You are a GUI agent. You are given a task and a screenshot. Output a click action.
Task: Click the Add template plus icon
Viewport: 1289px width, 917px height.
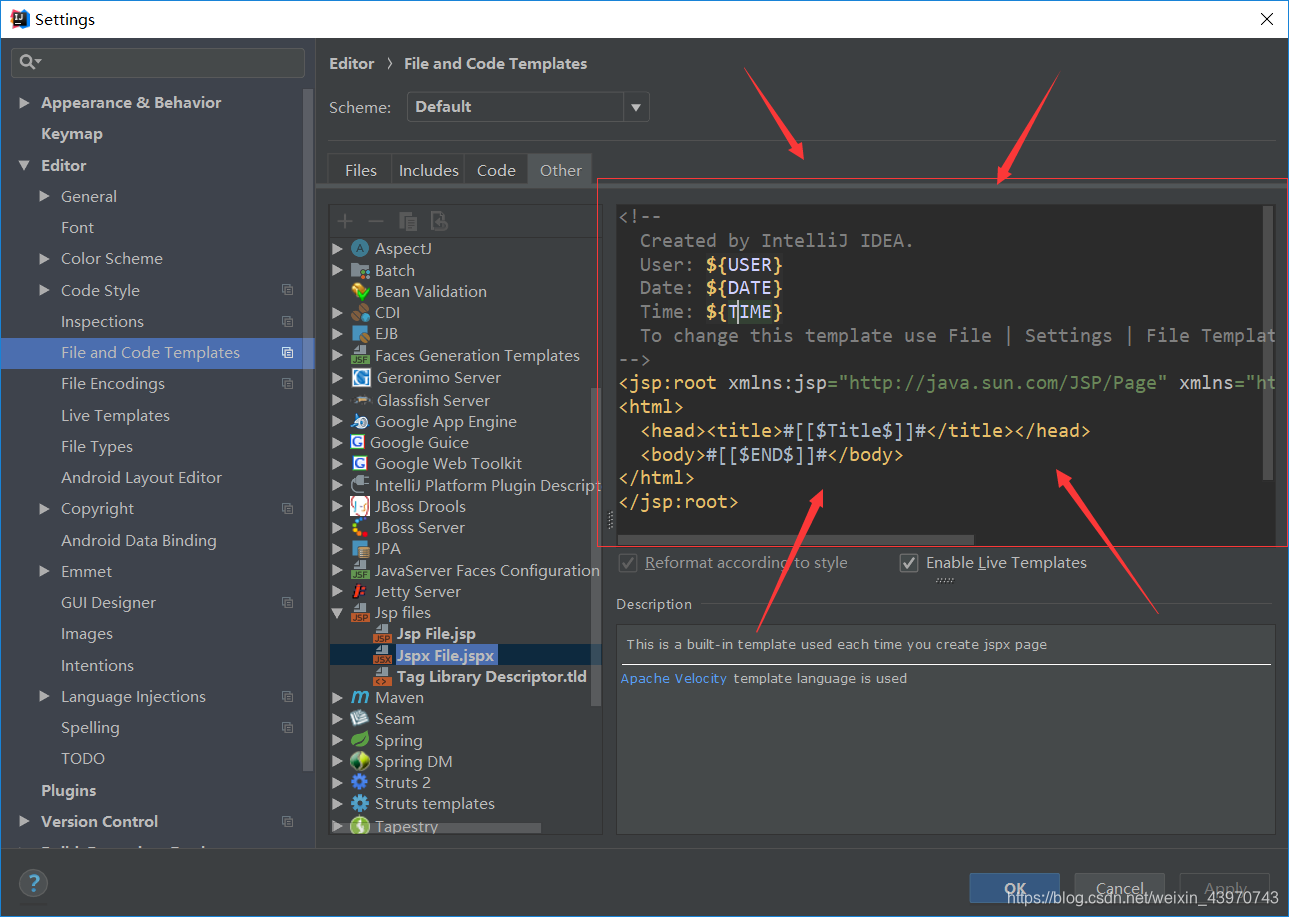[345, 221]
